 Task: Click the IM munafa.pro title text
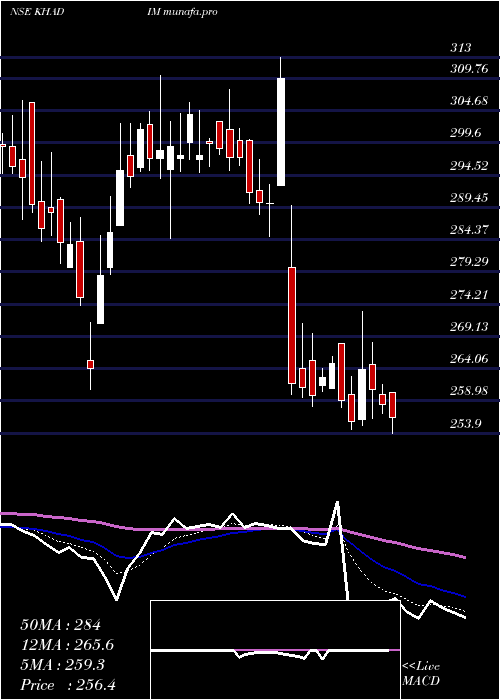pos(182,12)
